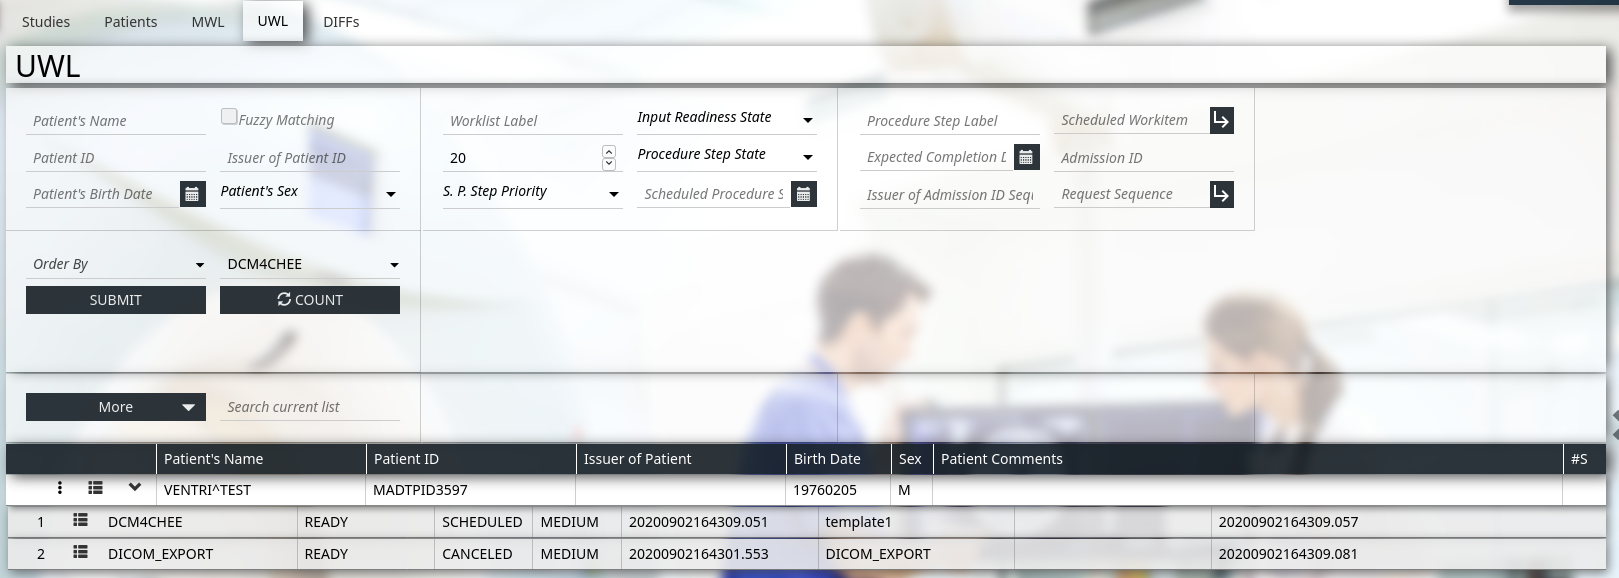Select the UWL tab
The height and width of the screenshot is (578, 1619).
tap(273, 21)
